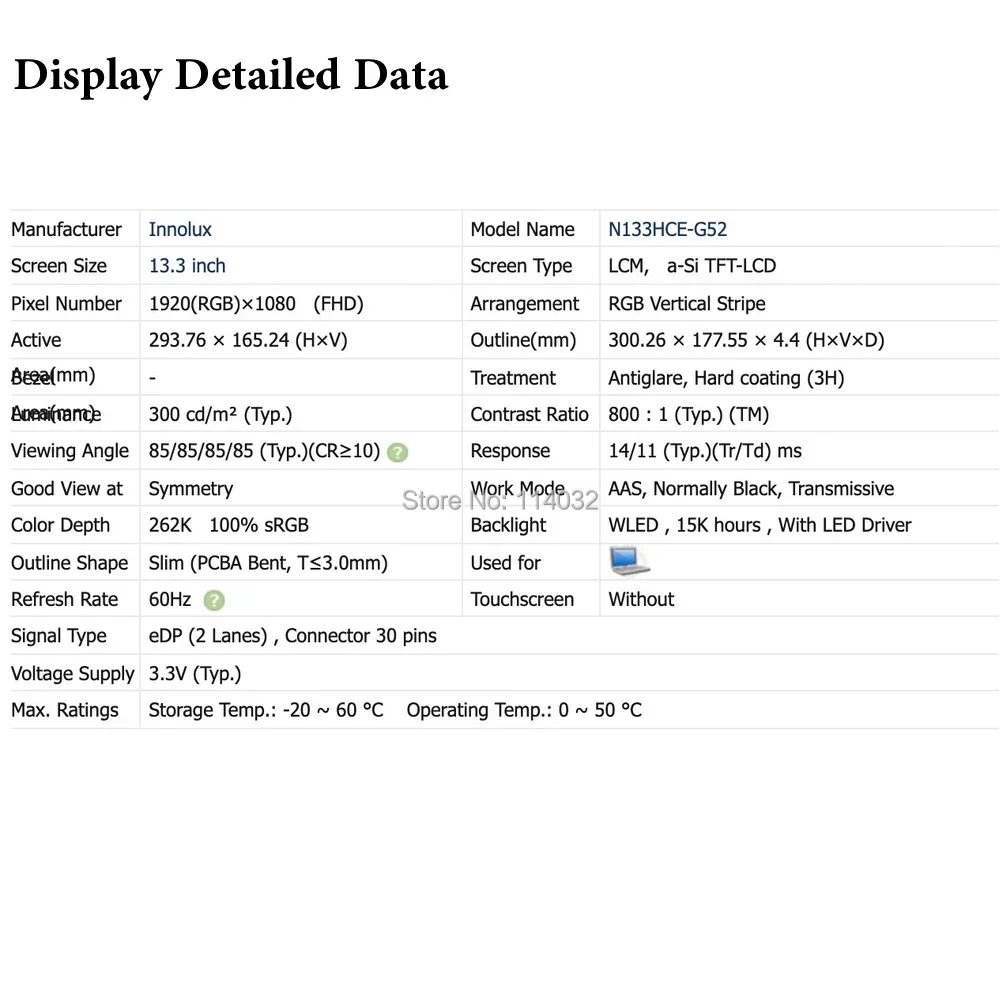
Task: Select the 85/85/85/85 (Typ.)(CR≥10) value
Action: pos(264,451)
